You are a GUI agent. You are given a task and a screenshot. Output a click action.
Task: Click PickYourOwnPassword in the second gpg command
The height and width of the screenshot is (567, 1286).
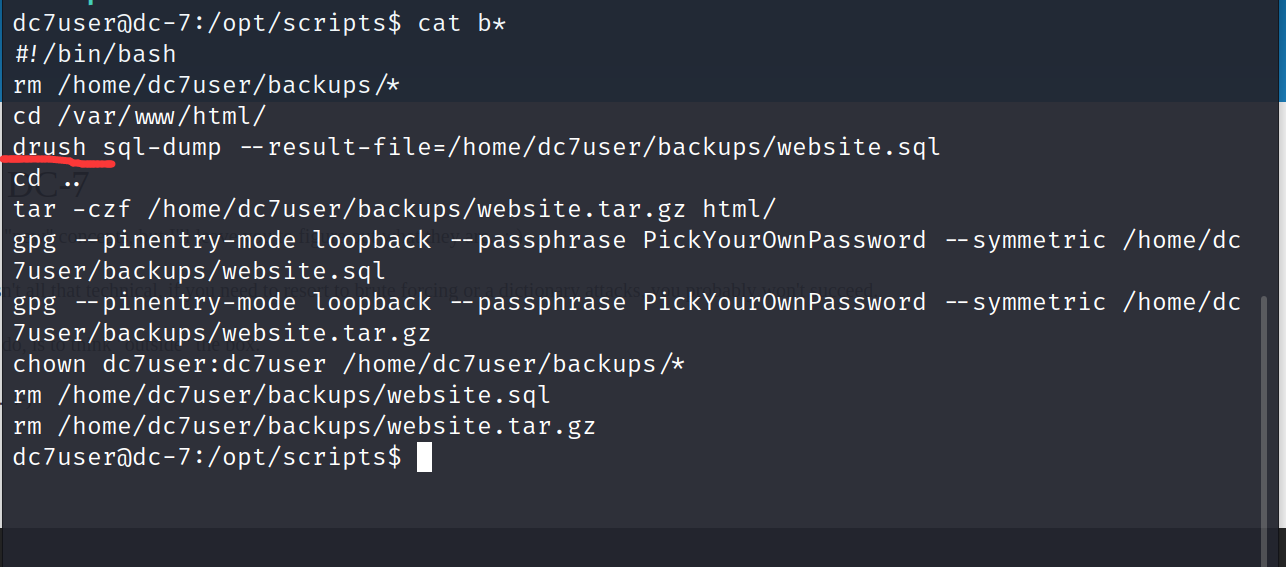[785, 303]
